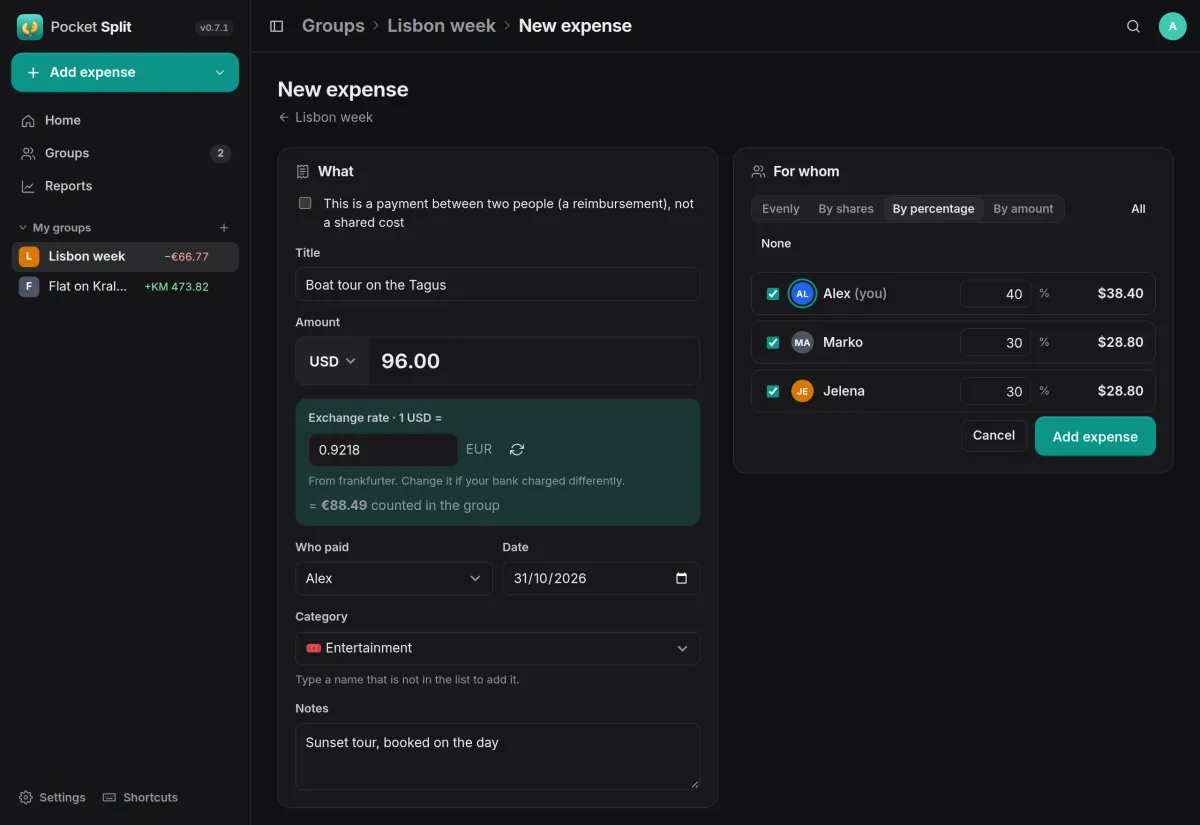Click Jelena's JE avatar
The height and width of the screenshot is (825, 1200).
[802, 391]
